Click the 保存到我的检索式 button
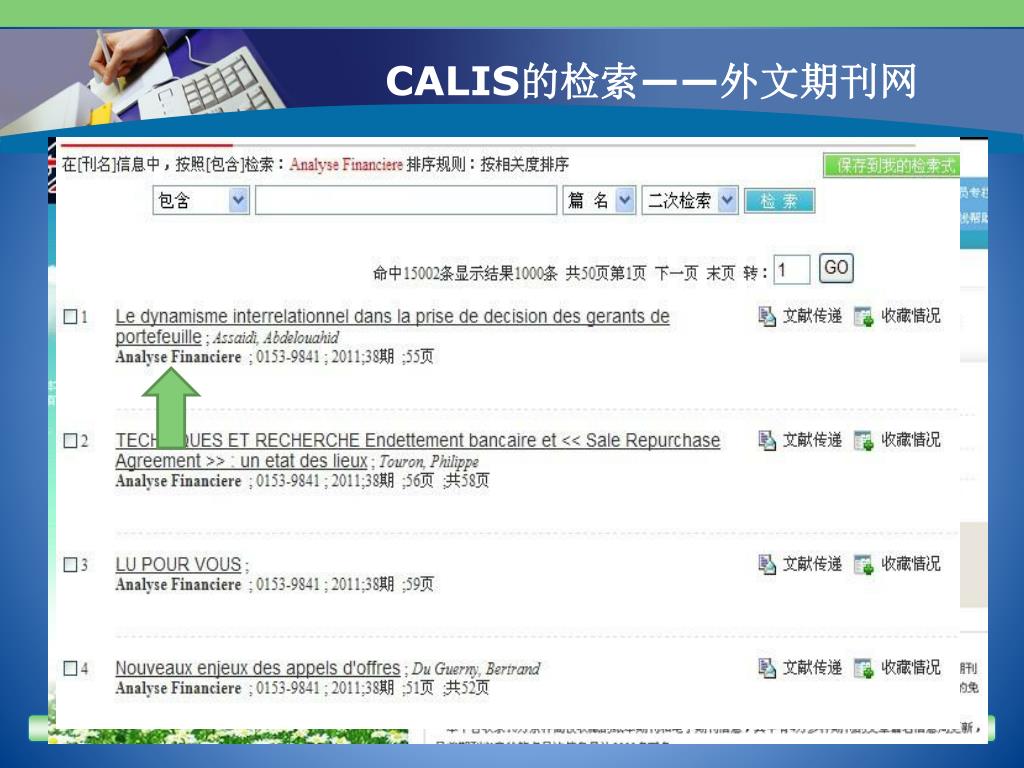The width and height of the screenshot is (1024, 768). 891,165
